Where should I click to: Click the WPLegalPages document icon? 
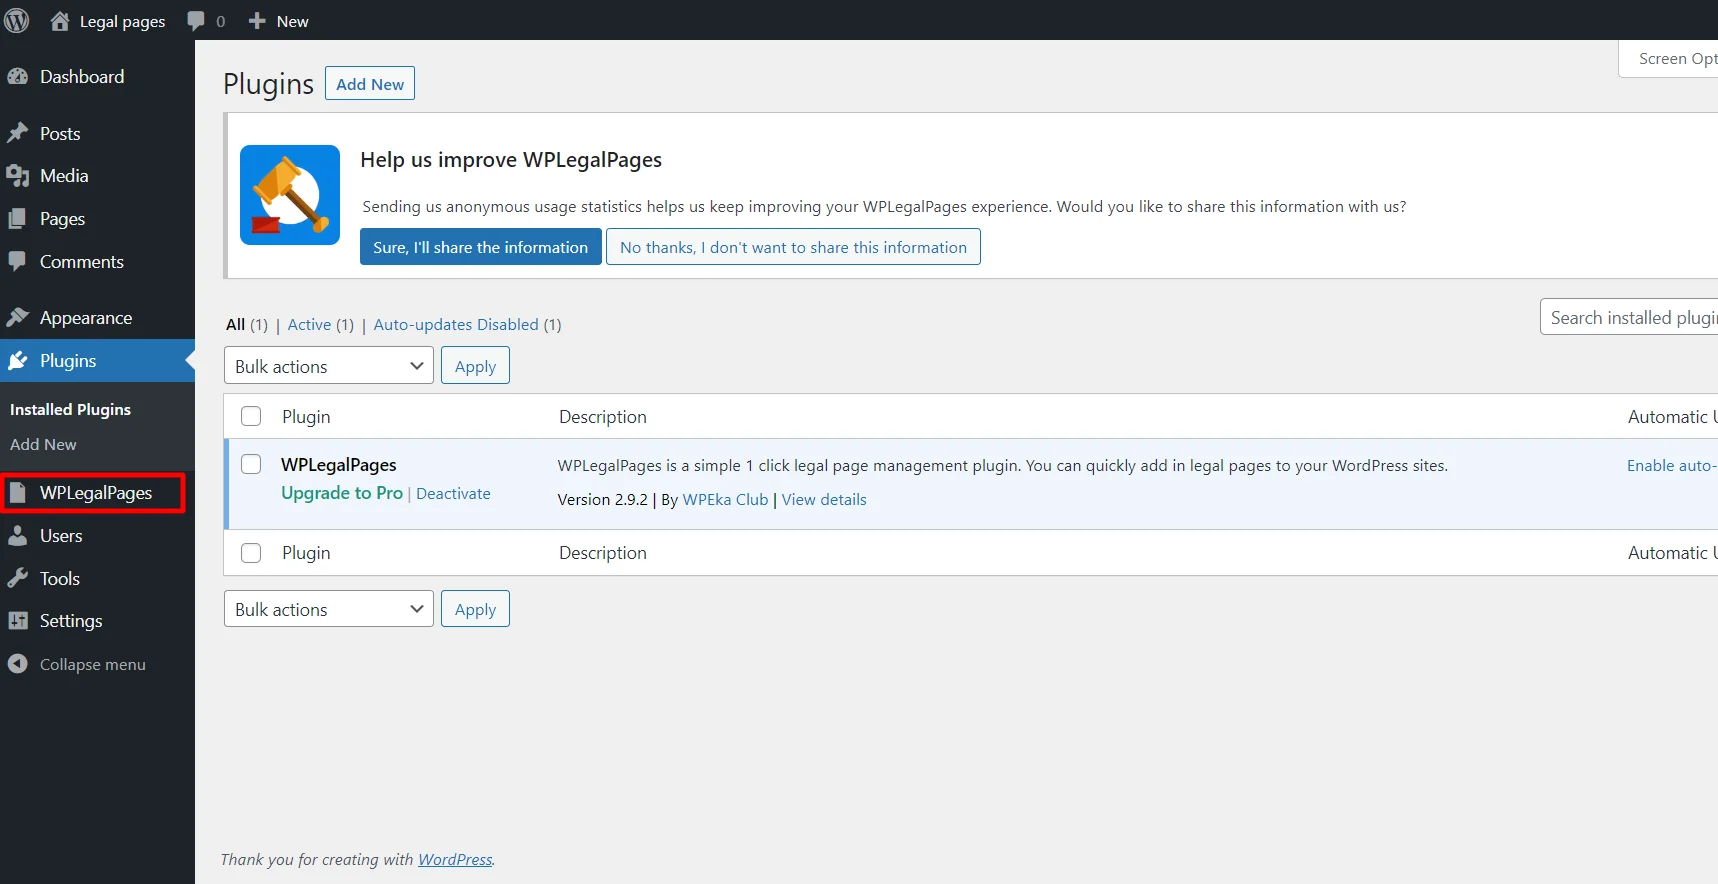point(18,493)
